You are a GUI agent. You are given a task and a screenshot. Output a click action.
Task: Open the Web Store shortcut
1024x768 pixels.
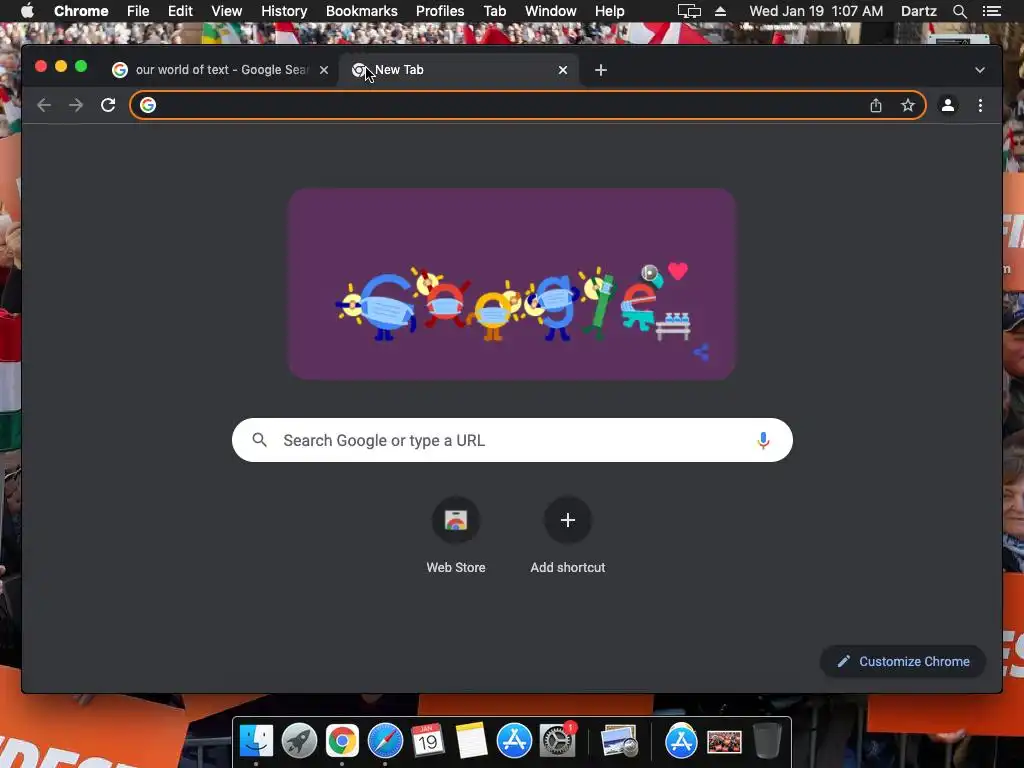coord(456,536)
